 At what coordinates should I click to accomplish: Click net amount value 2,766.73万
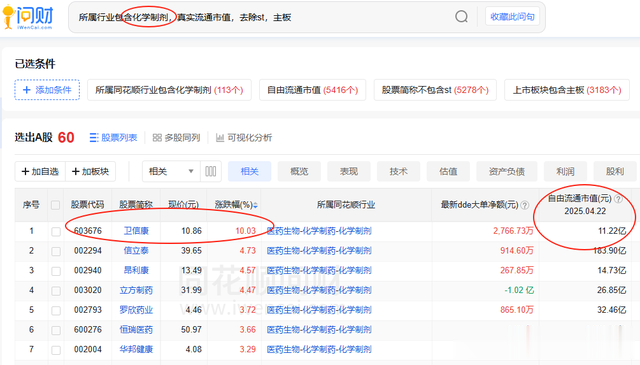coord(513,231)
